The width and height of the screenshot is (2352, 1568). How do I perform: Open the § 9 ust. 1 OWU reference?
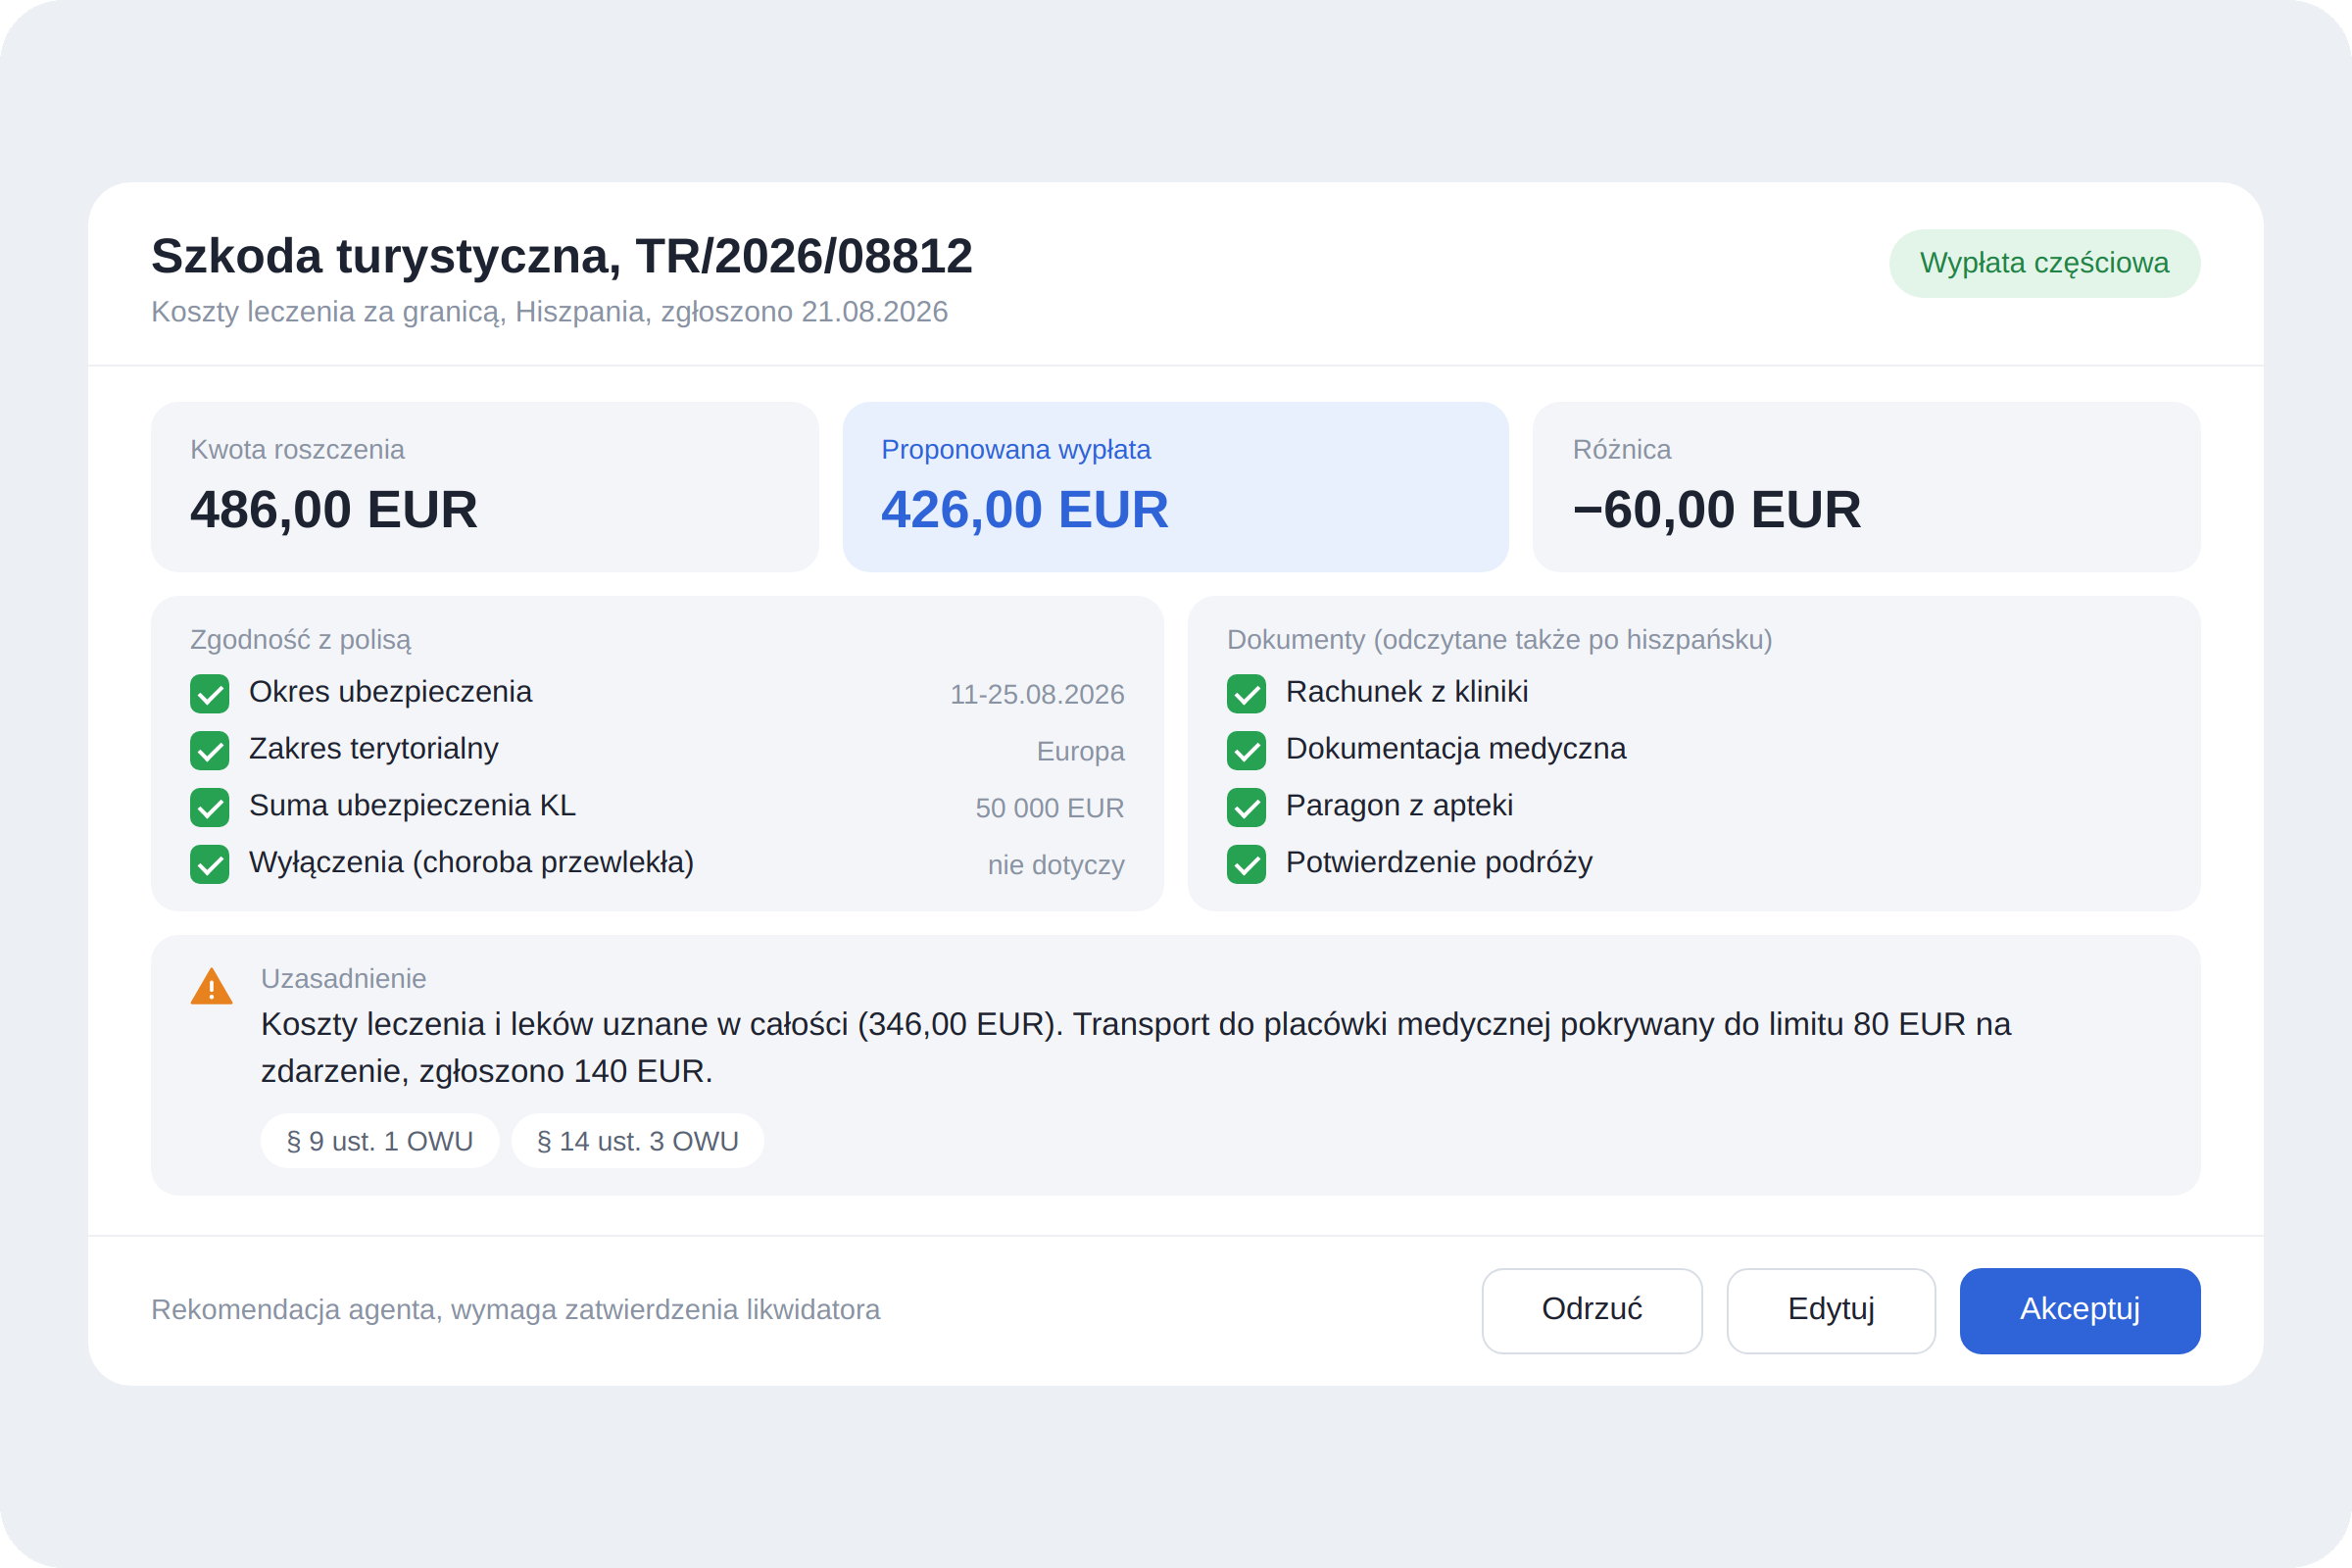(x=380, y=1141)
